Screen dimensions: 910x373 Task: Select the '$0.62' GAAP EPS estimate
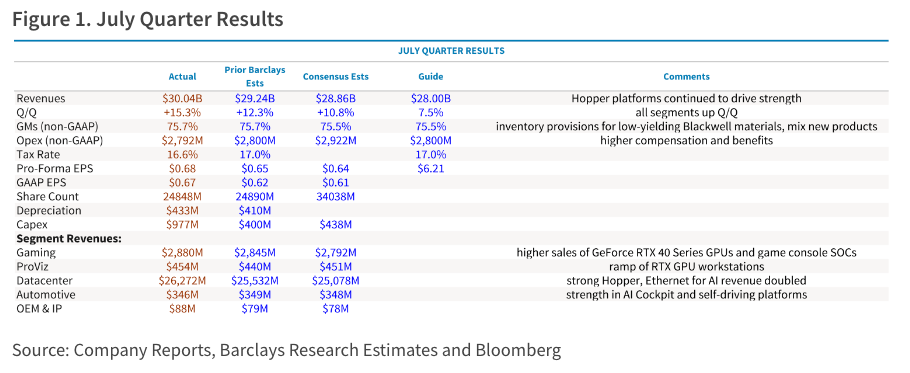pyautogui.click(x=255, y=183)
